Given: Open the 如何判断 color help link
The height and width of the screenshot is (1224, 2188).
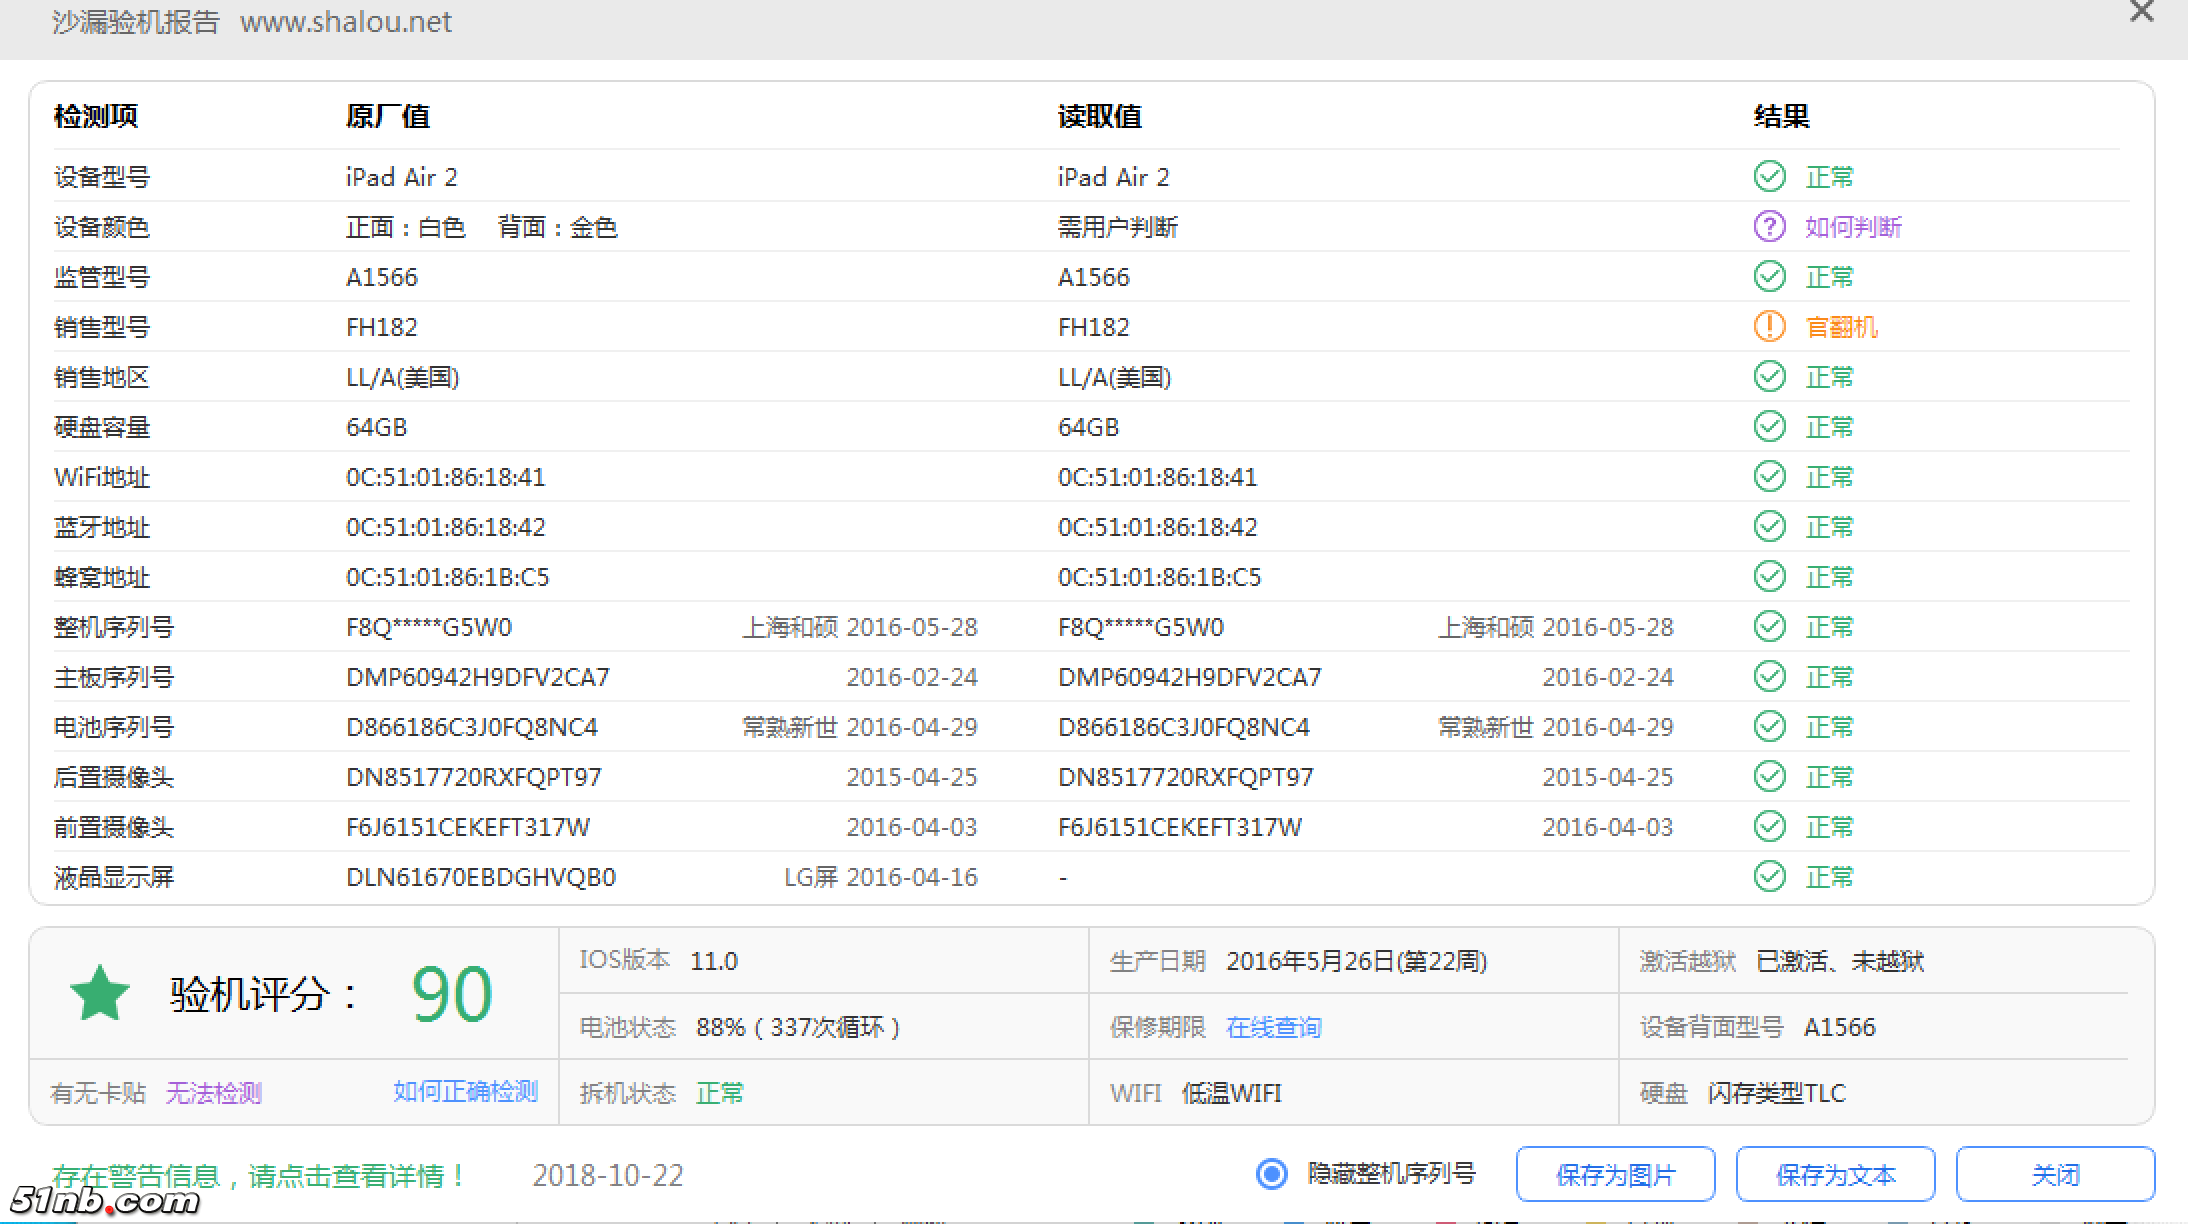Looking at the screenshot, I should pos(1853,227).
